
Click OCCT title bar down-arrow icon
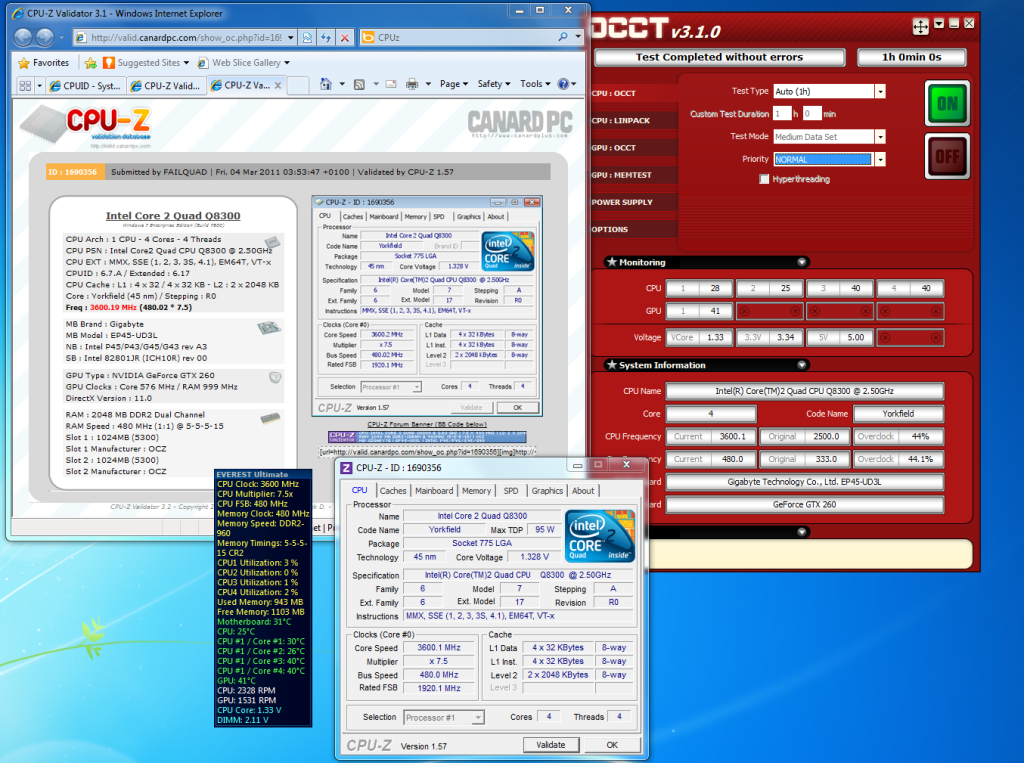[x=938, y=24]
